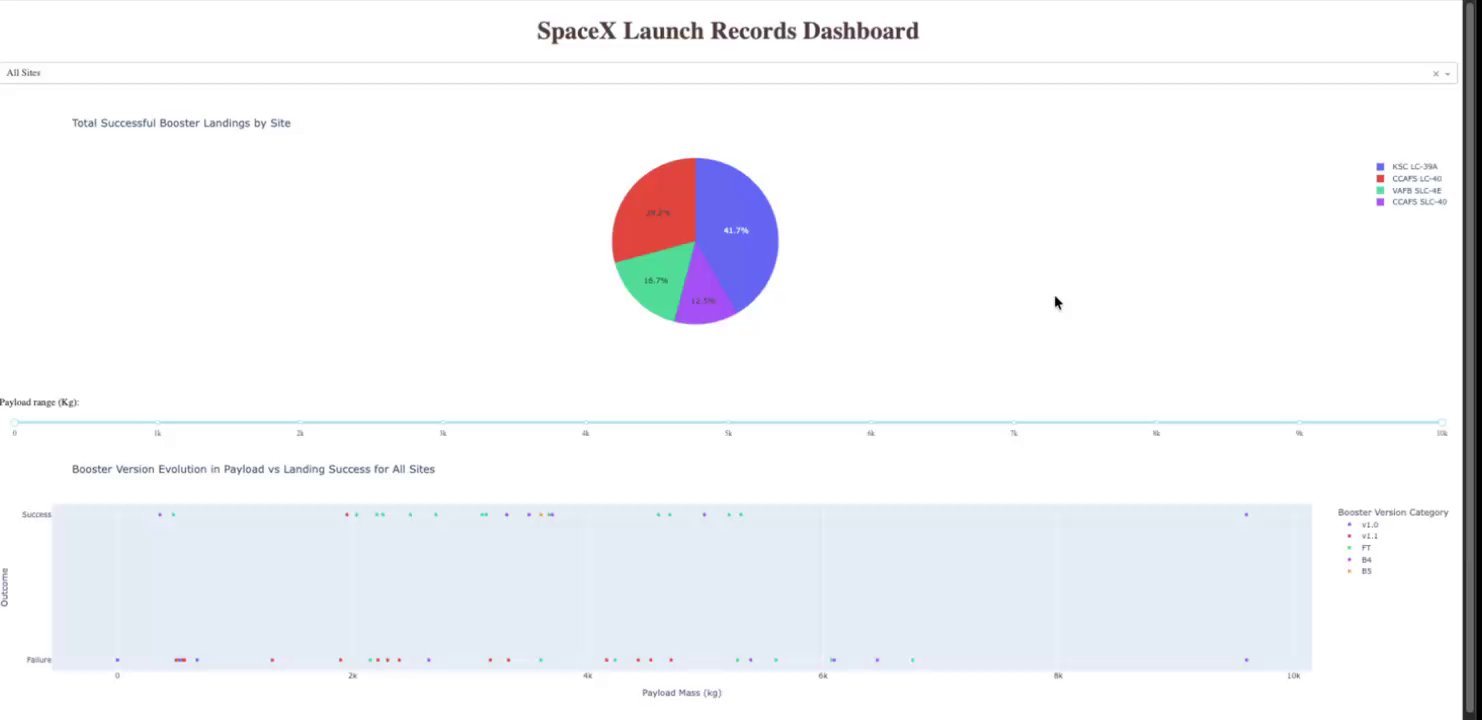Click the SpaceX Launch Records Dashboard title
The width and height of the screenshot is (1482, 720).
[728, 31]
